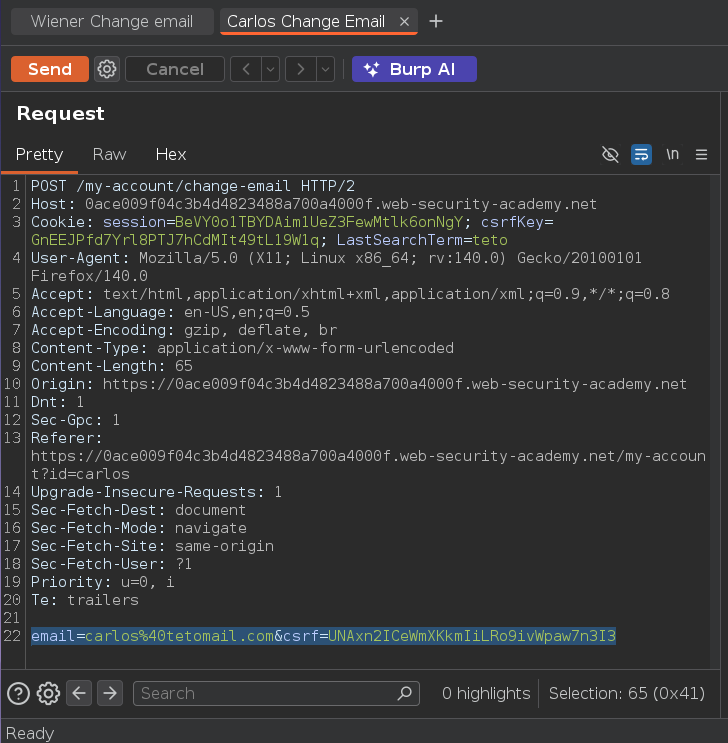
Task: Go back with the previous-request arrow
Action: (x=246, y=69)
